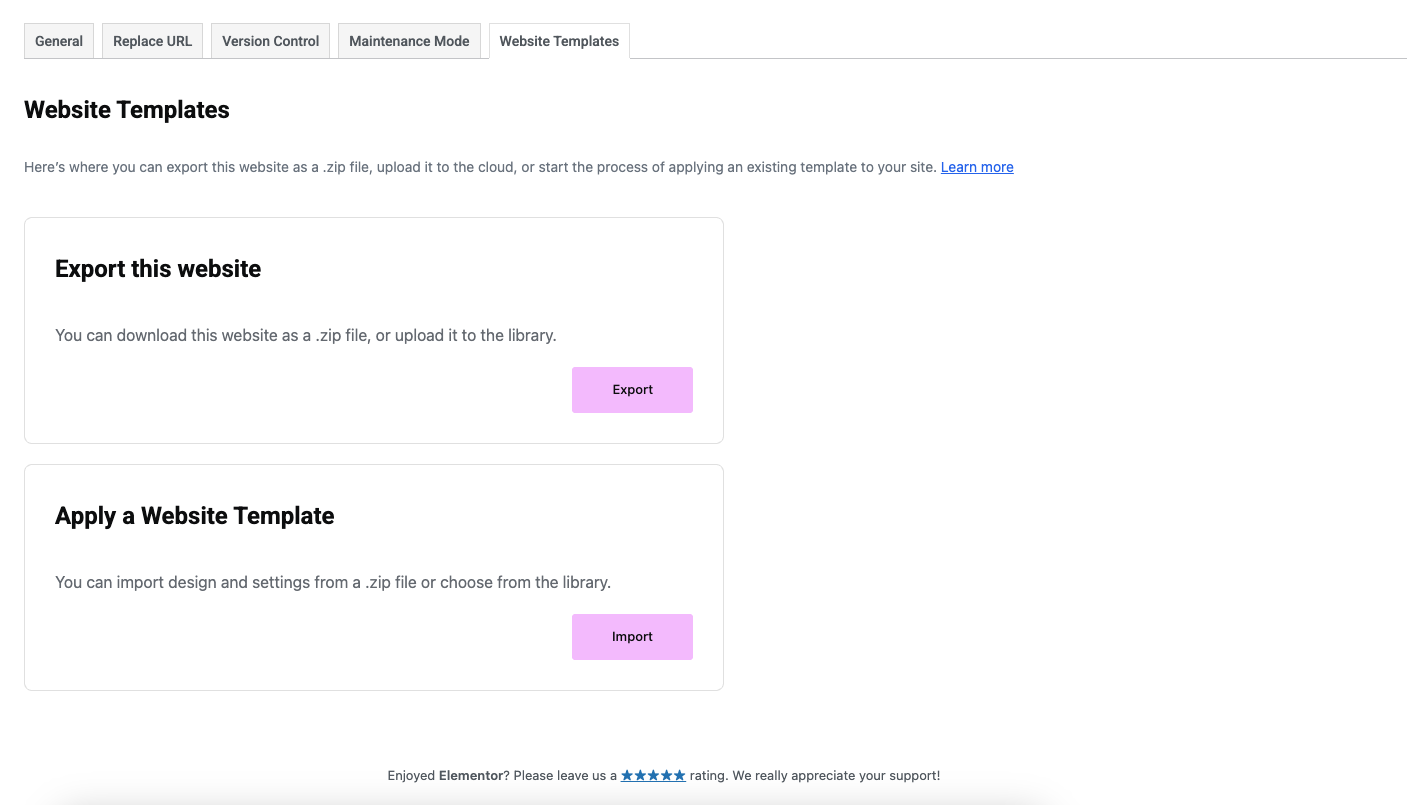Click the Website Templates tab
Viewport: 1407px width, 805px height.
tap(559, 41)
